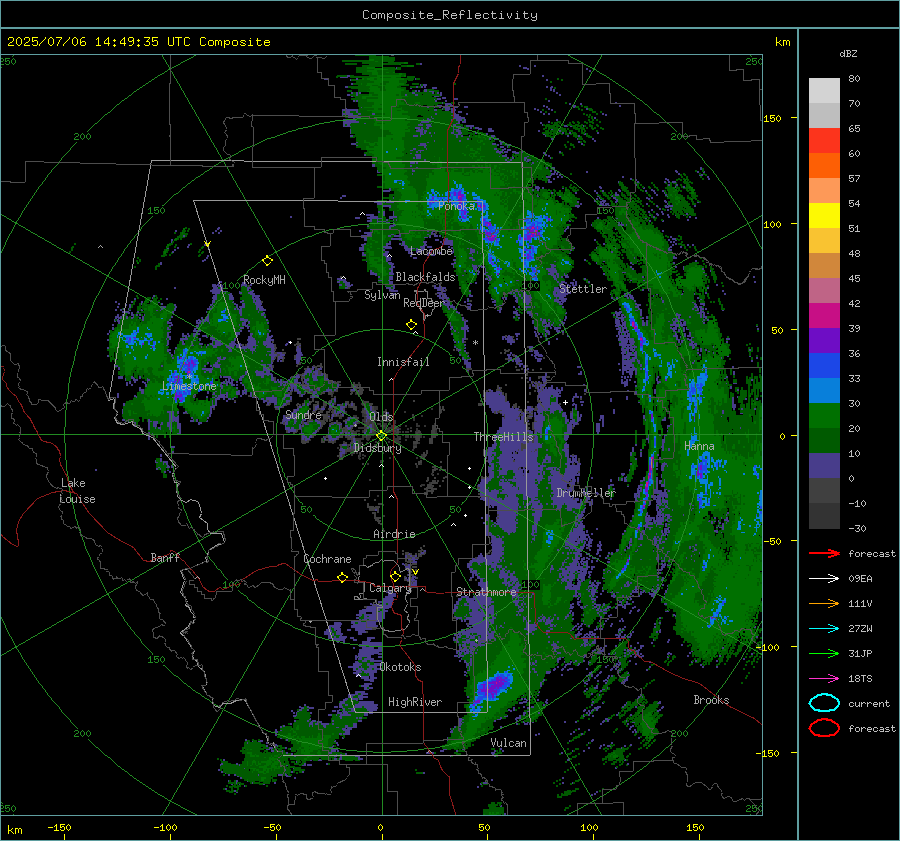Click the Vulcan town label
Viewport: 900px width, 841px height.
tap(508, 743)
